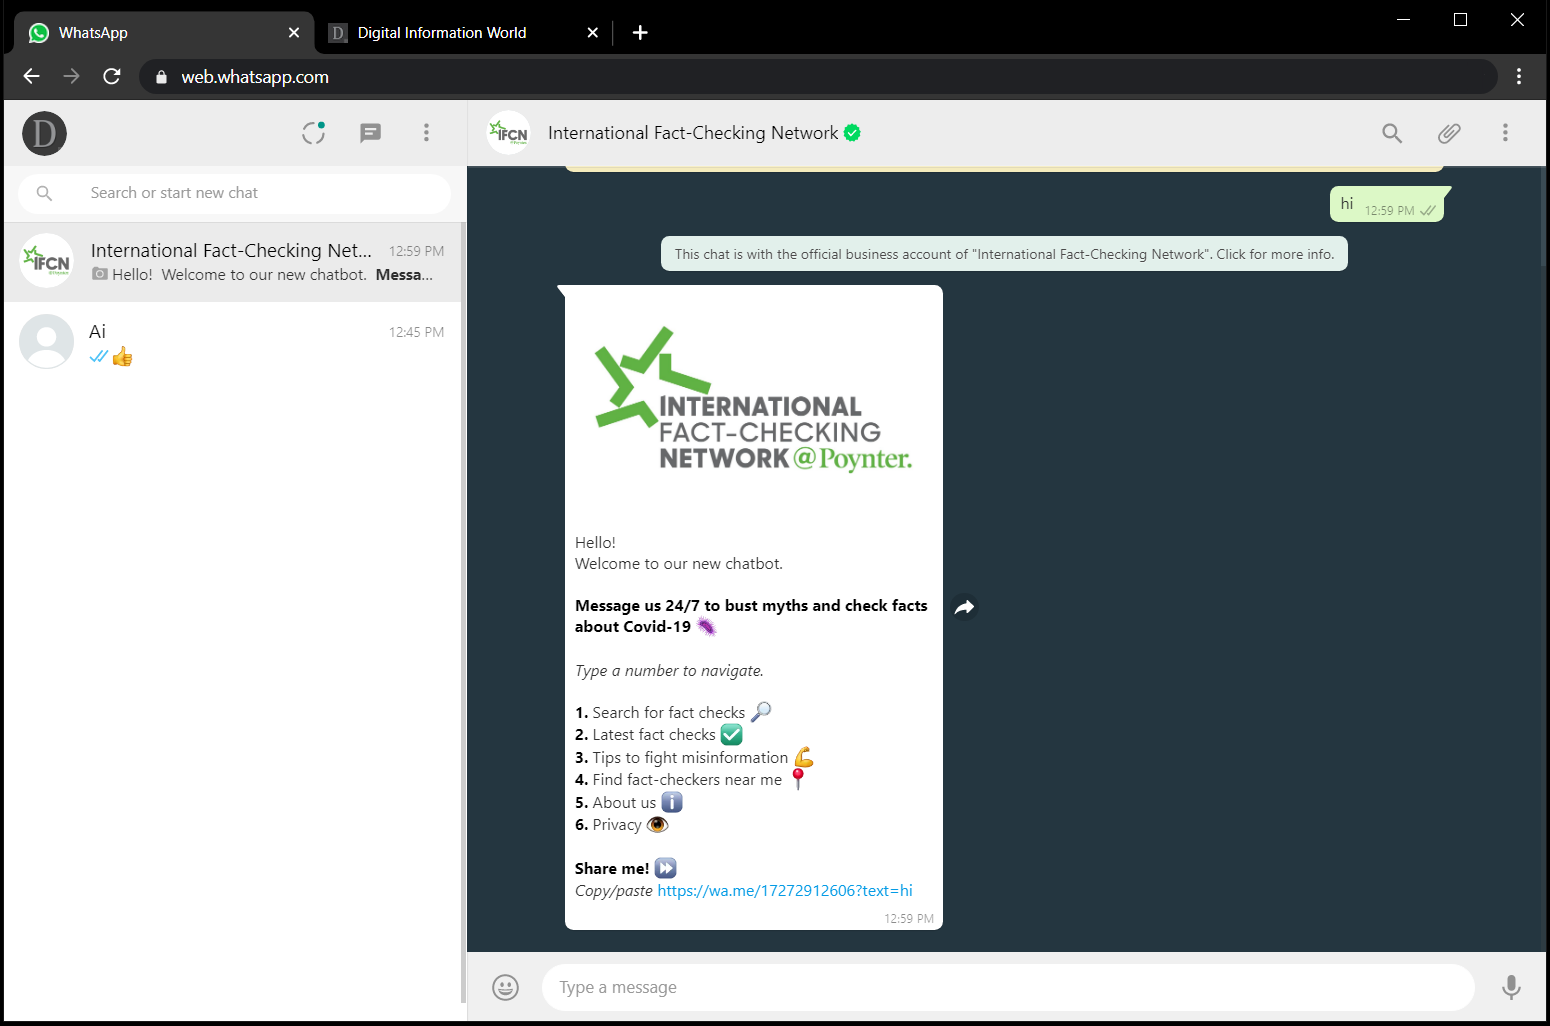
Task: Click "Type a number to navigate." text
Action: click(x=669, y=671)
